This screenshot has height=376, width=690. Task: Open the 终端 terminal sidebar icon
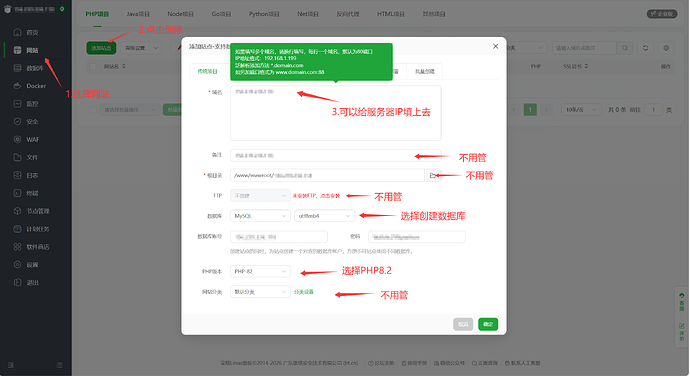coord(17,193)
